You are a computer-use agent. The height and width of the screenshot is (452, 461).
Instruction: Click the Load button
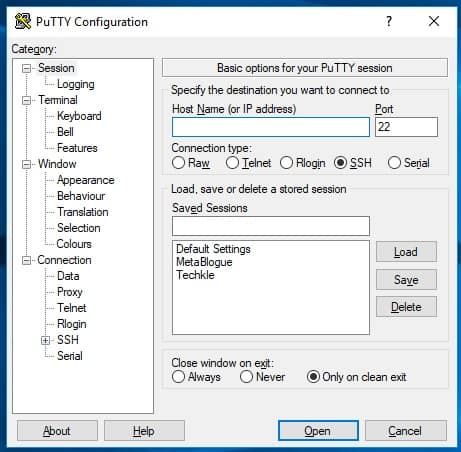[x=406, y=252]
